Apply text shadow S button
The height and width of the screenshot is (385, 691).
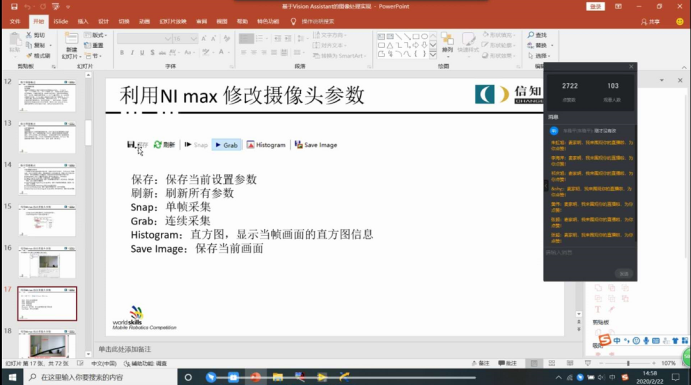pos(152,52)
